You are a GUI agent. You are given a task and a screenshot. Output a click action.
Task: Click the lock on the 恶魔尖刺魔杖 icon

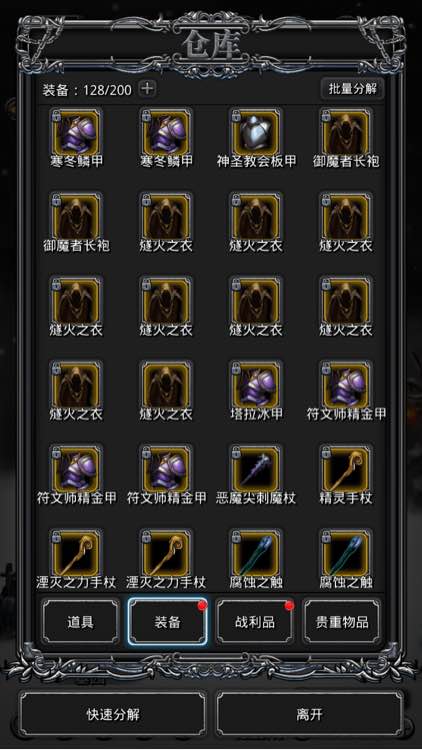pyautogui.click(x=236, y=452)
